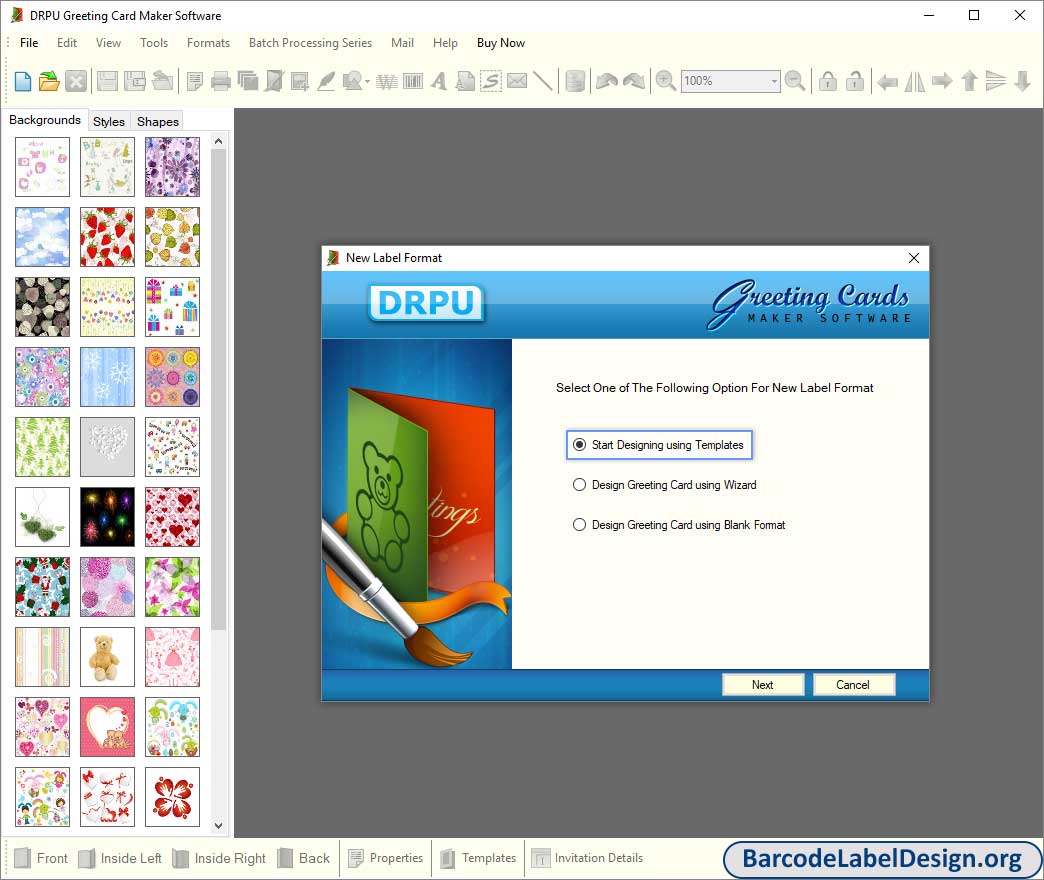Click the signature S icon
This screenshot has height=880, width=1044.
[491, 81]
